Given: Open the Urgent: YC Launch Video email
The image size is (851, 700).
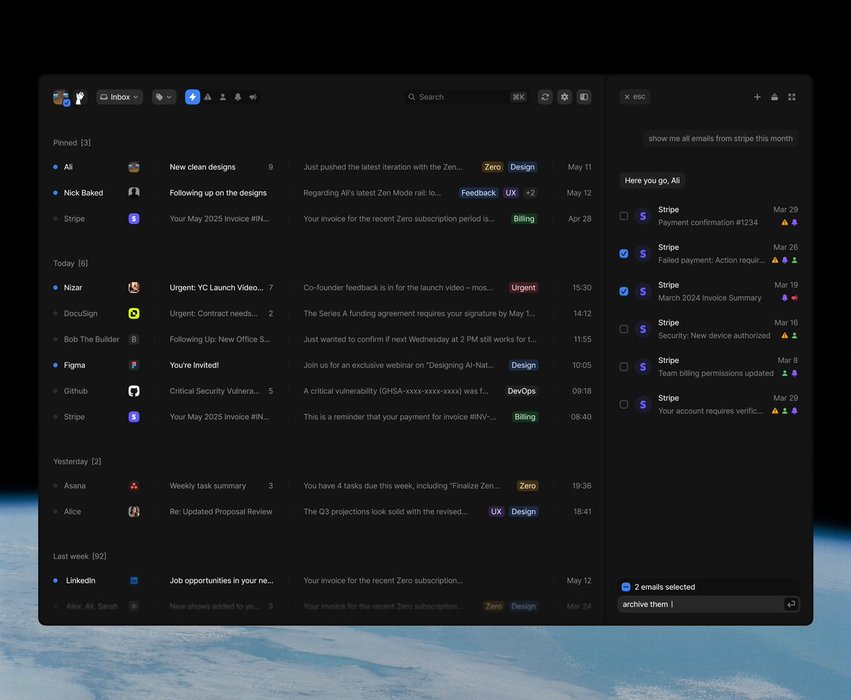Looking at the screenshot, I should click(x=216, y=287).
